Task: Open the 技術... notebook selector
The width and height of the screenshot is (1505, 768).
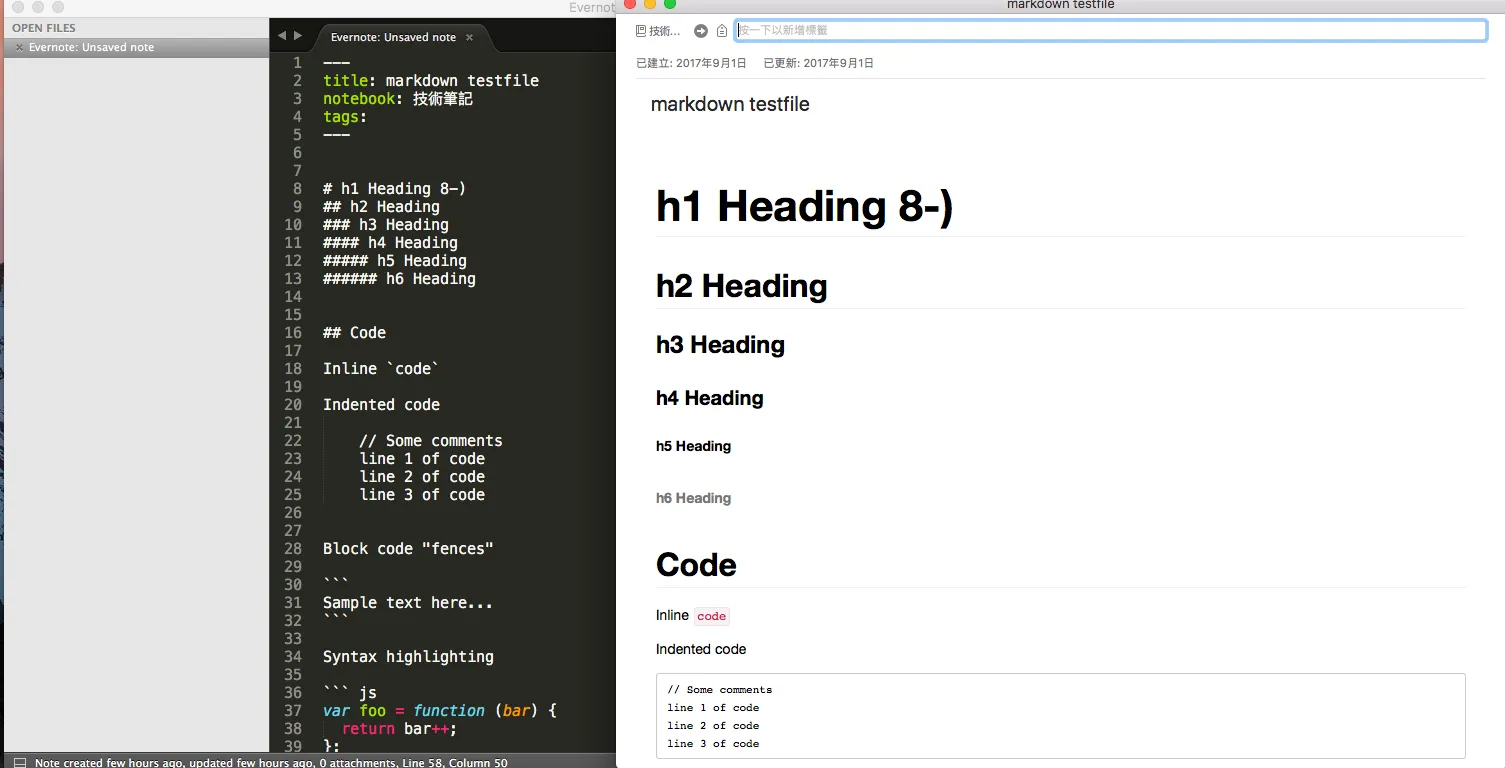Action: pos(664,31)
